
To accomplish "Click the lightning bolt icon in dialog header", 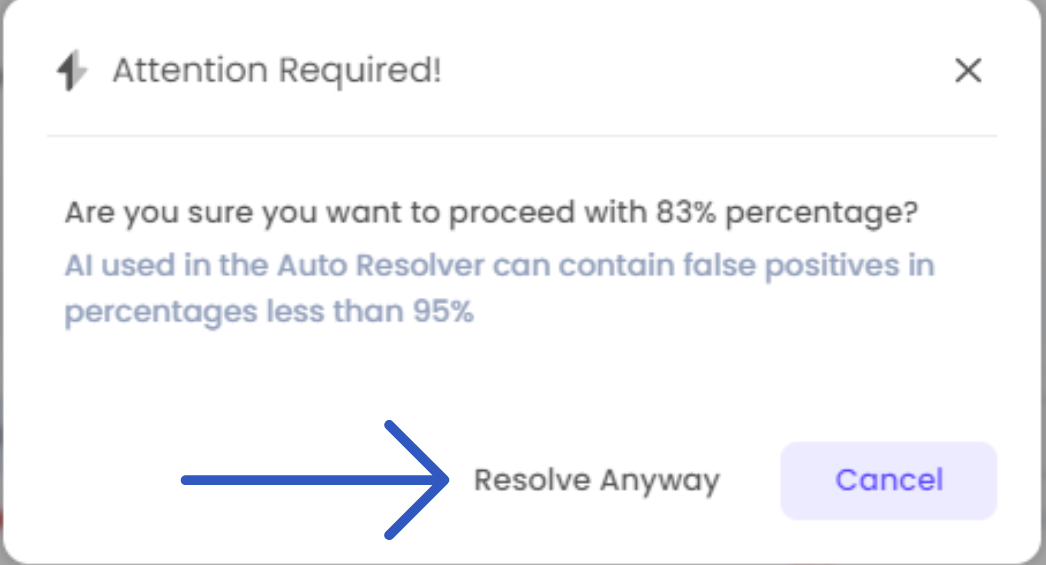I will click(70, 71).
